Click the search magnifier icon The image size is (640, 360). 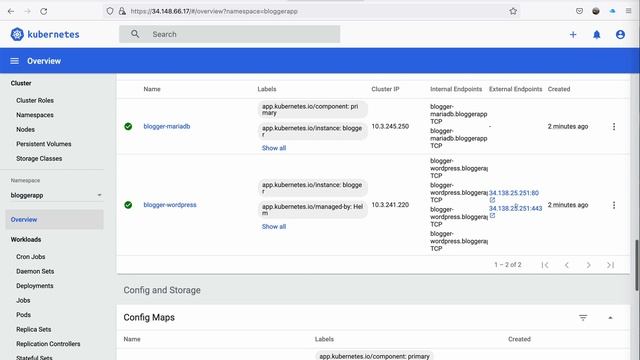(135, 34)
